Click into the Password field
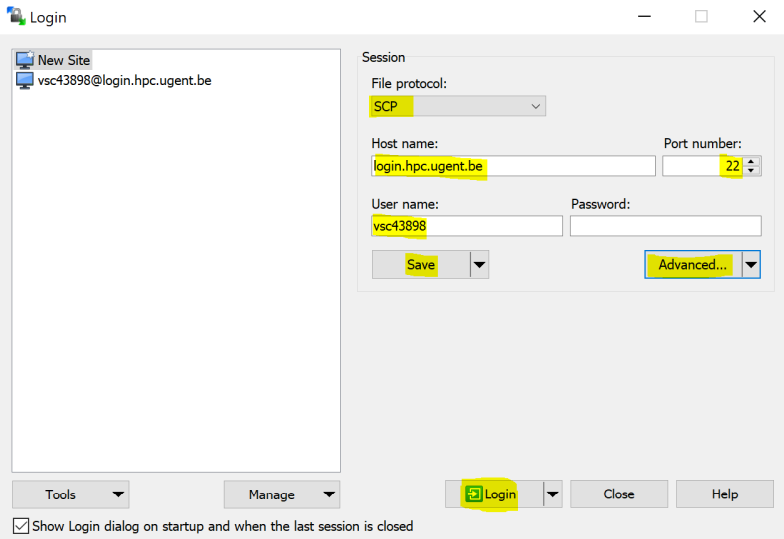The width and height of the screenshot is (784, 539). point(665,226)
